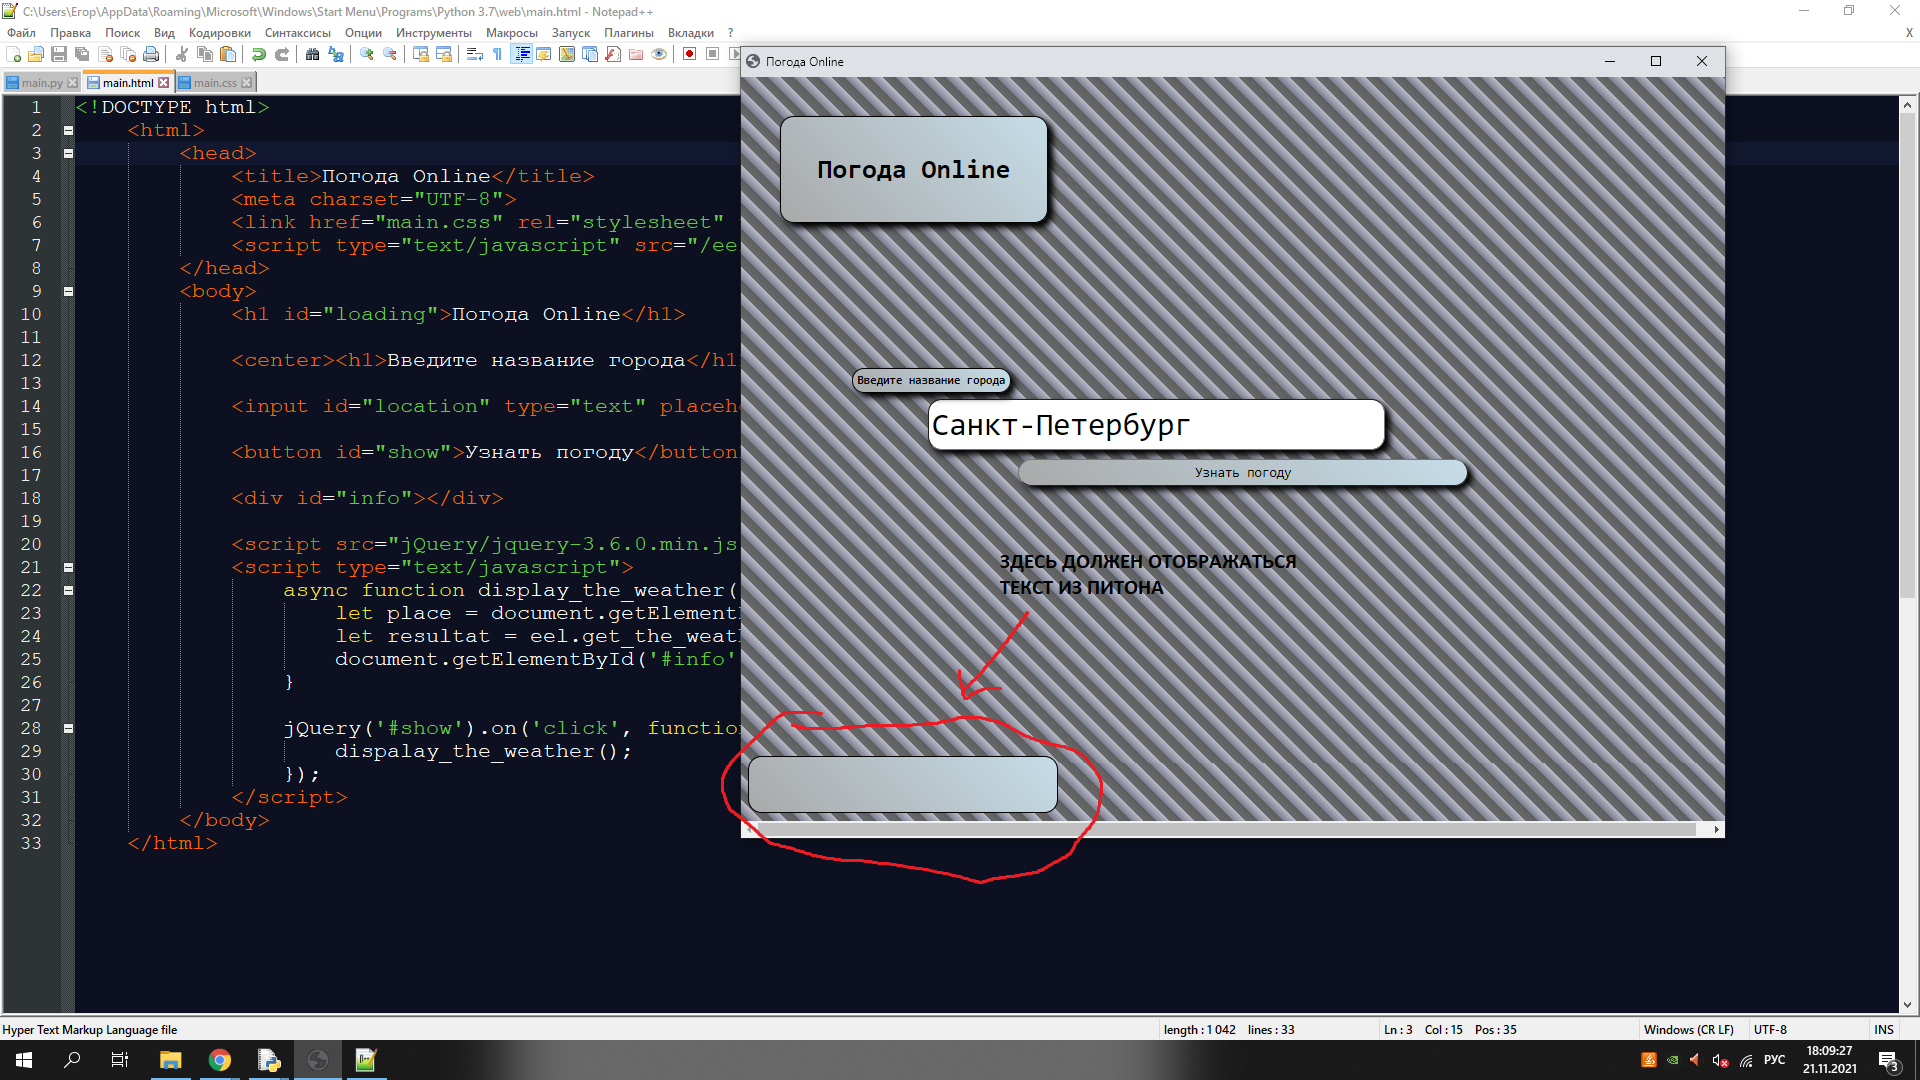Click the New file toolbar icon
Screen dimensions: 1920x1080
pyautogui.click(x=14, y=54)
